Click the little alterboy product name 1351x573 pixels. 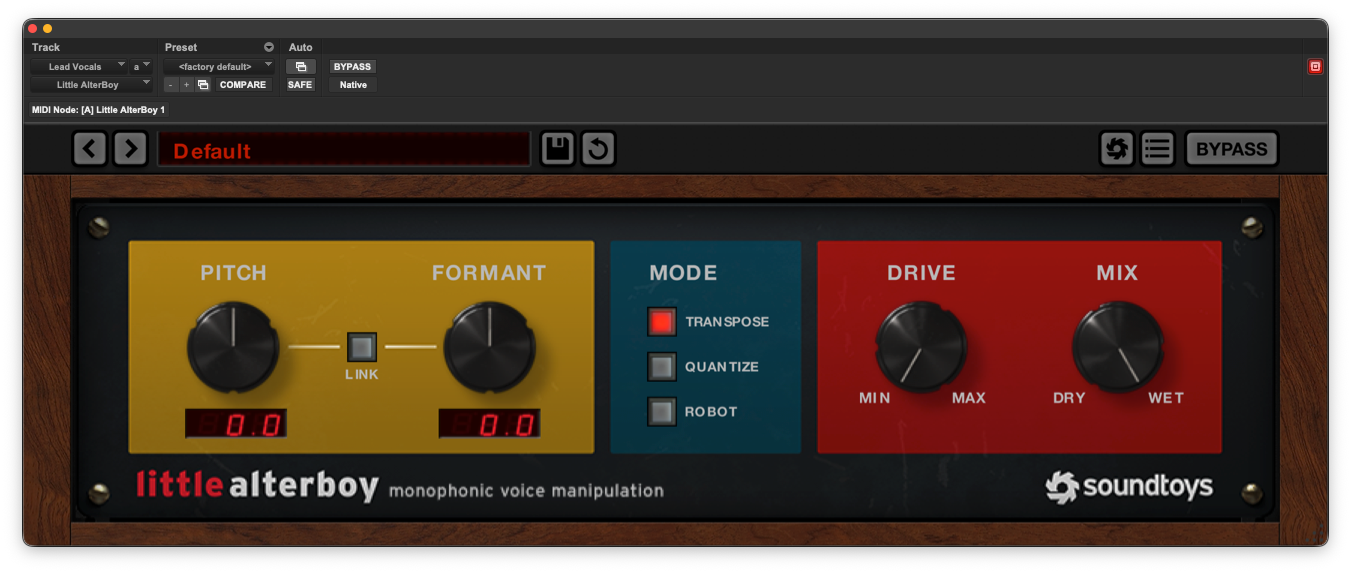click(258, 486)
